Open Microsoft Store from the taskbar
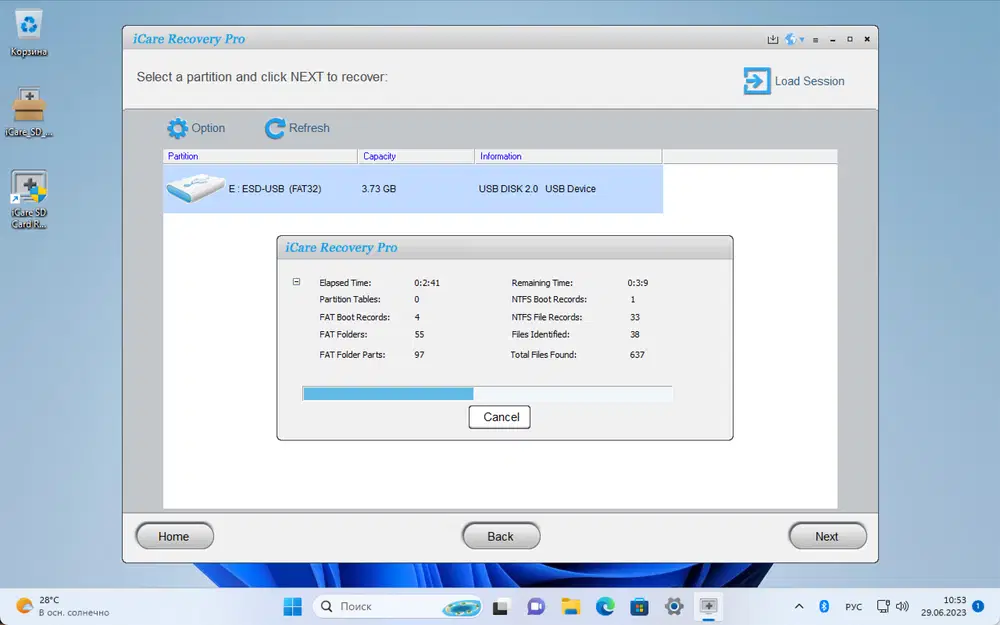 pos(639,607)
